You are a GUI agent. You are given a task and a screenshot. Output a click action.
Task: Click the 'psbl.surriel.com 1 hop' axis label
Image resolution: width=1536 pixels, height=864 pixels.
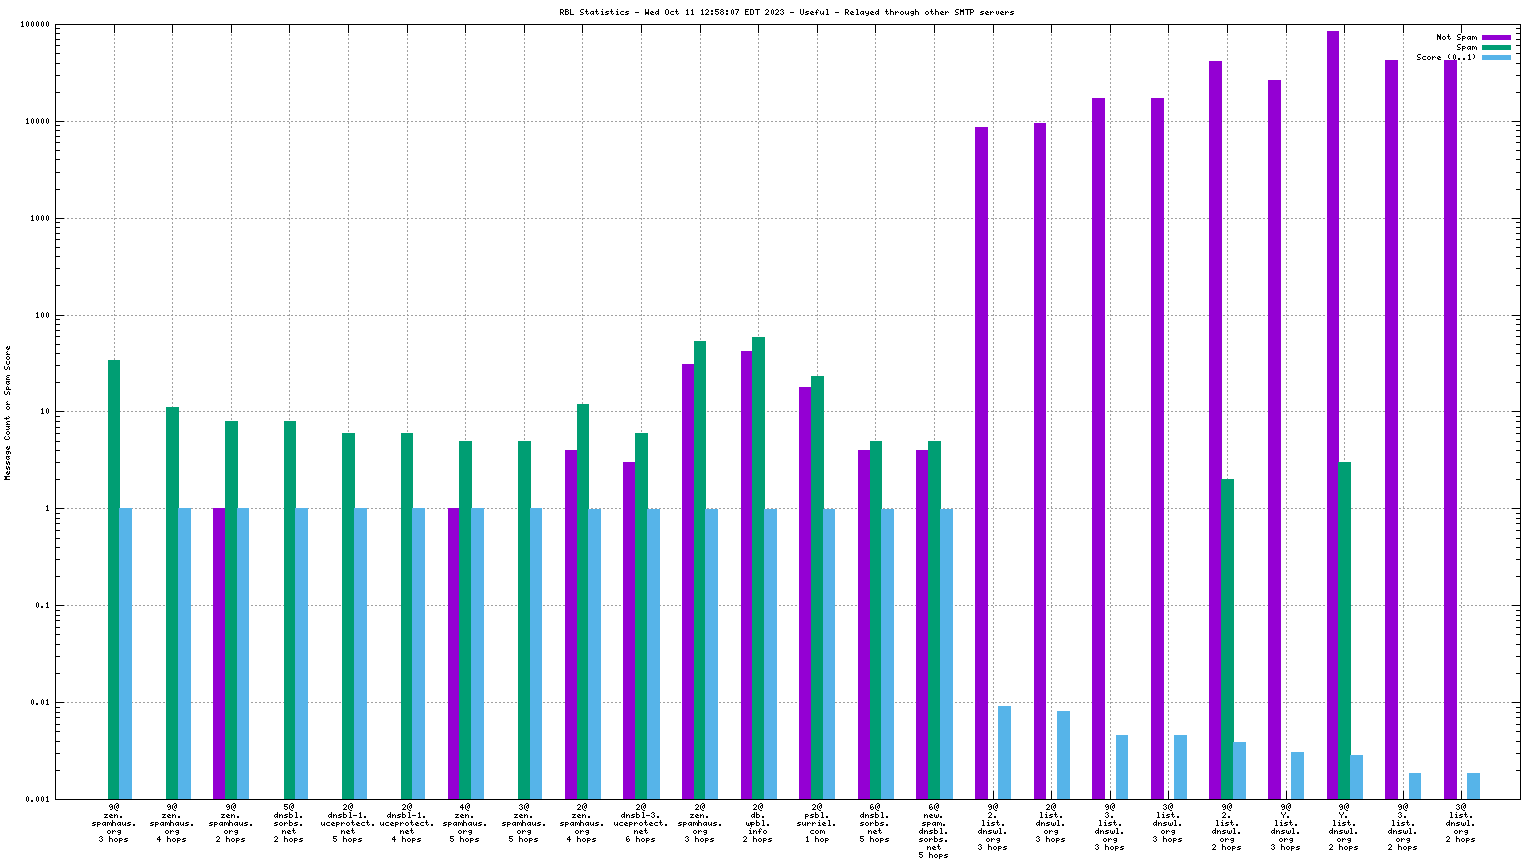tap(816, 822)
